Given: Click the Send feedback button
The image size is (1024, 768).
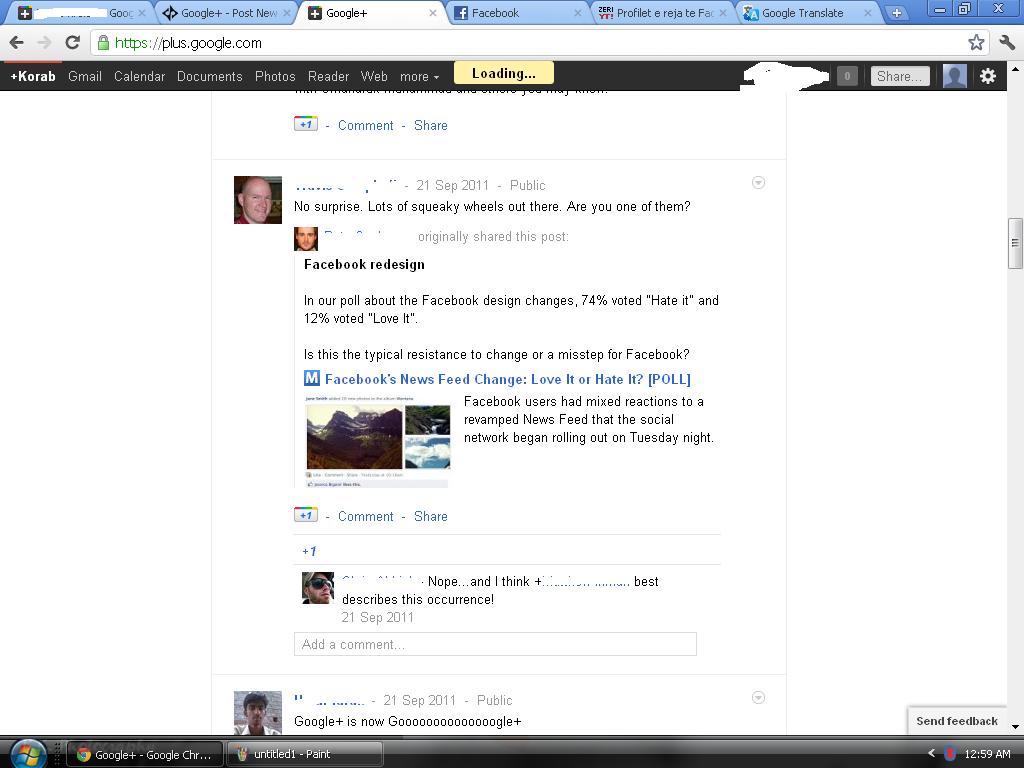Looking at the screenshot, I should click(x=957, y=721).
